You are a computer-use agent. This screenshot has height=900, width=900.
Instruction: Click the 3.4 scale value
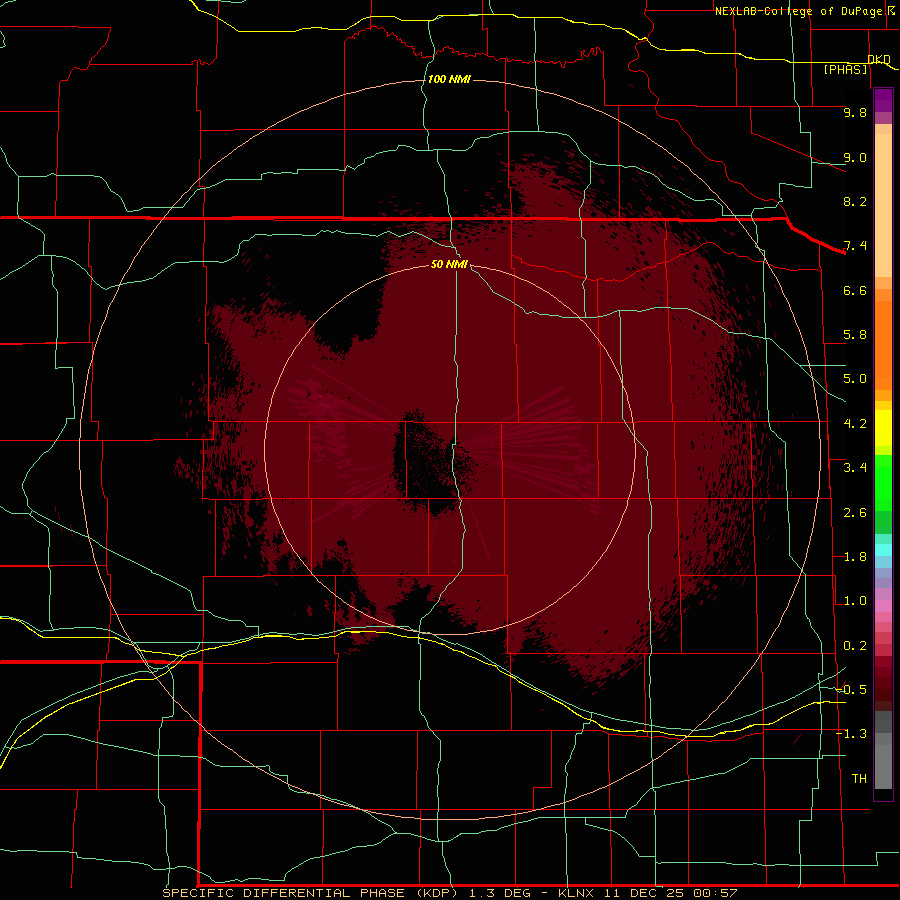855,468
